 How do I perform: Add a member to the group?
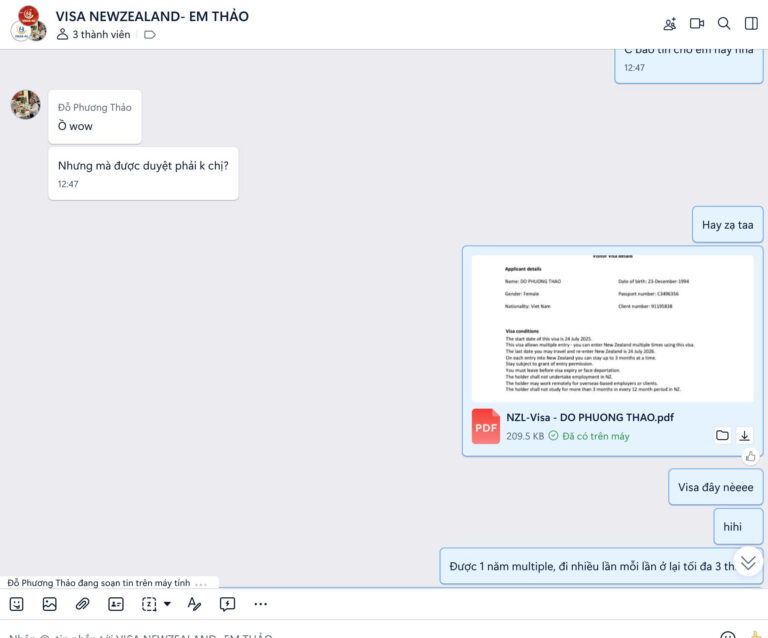pyautogui.click(x=670, y=24)
